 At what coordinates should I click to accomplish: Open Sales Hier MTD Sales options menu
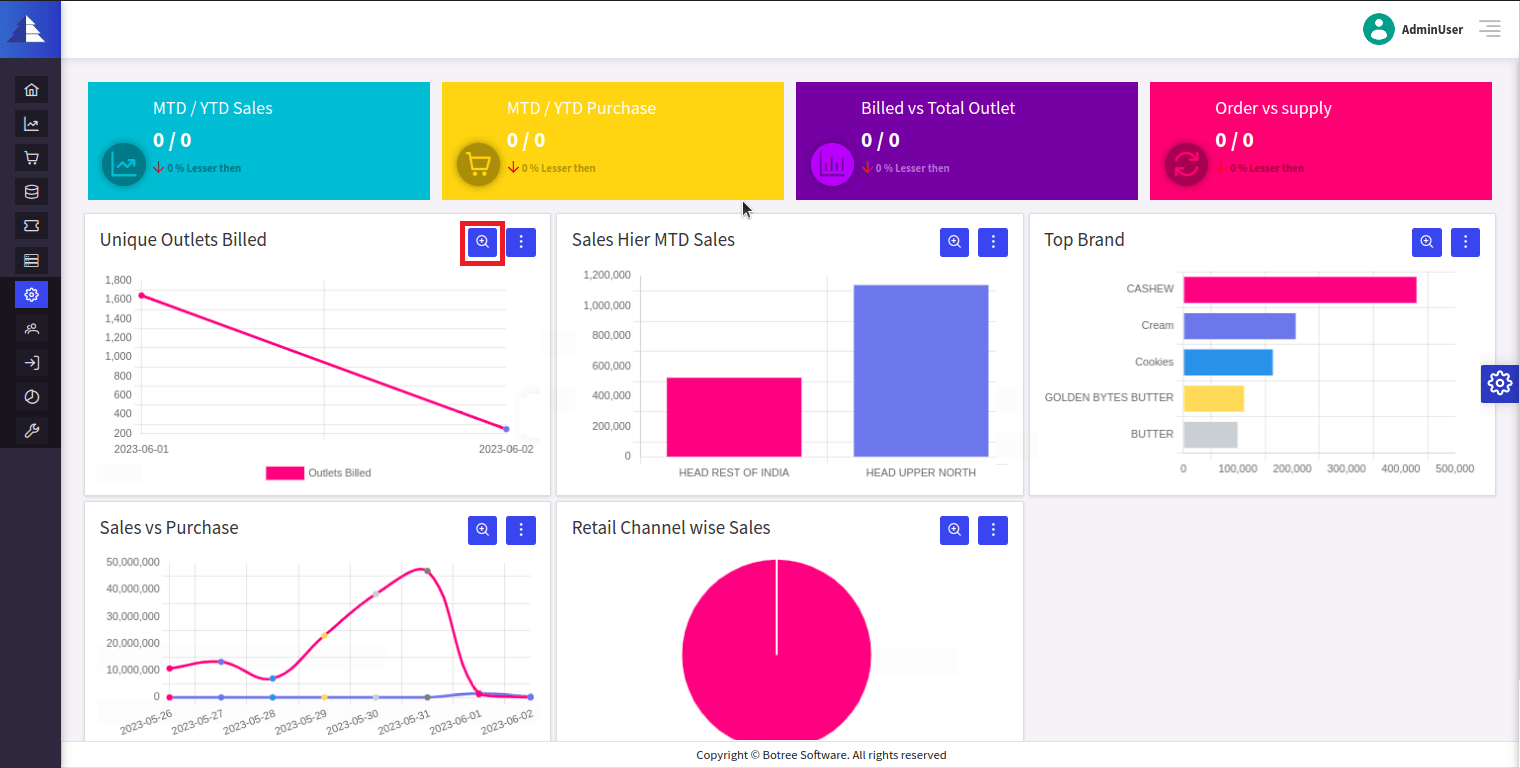coord(993,242)
